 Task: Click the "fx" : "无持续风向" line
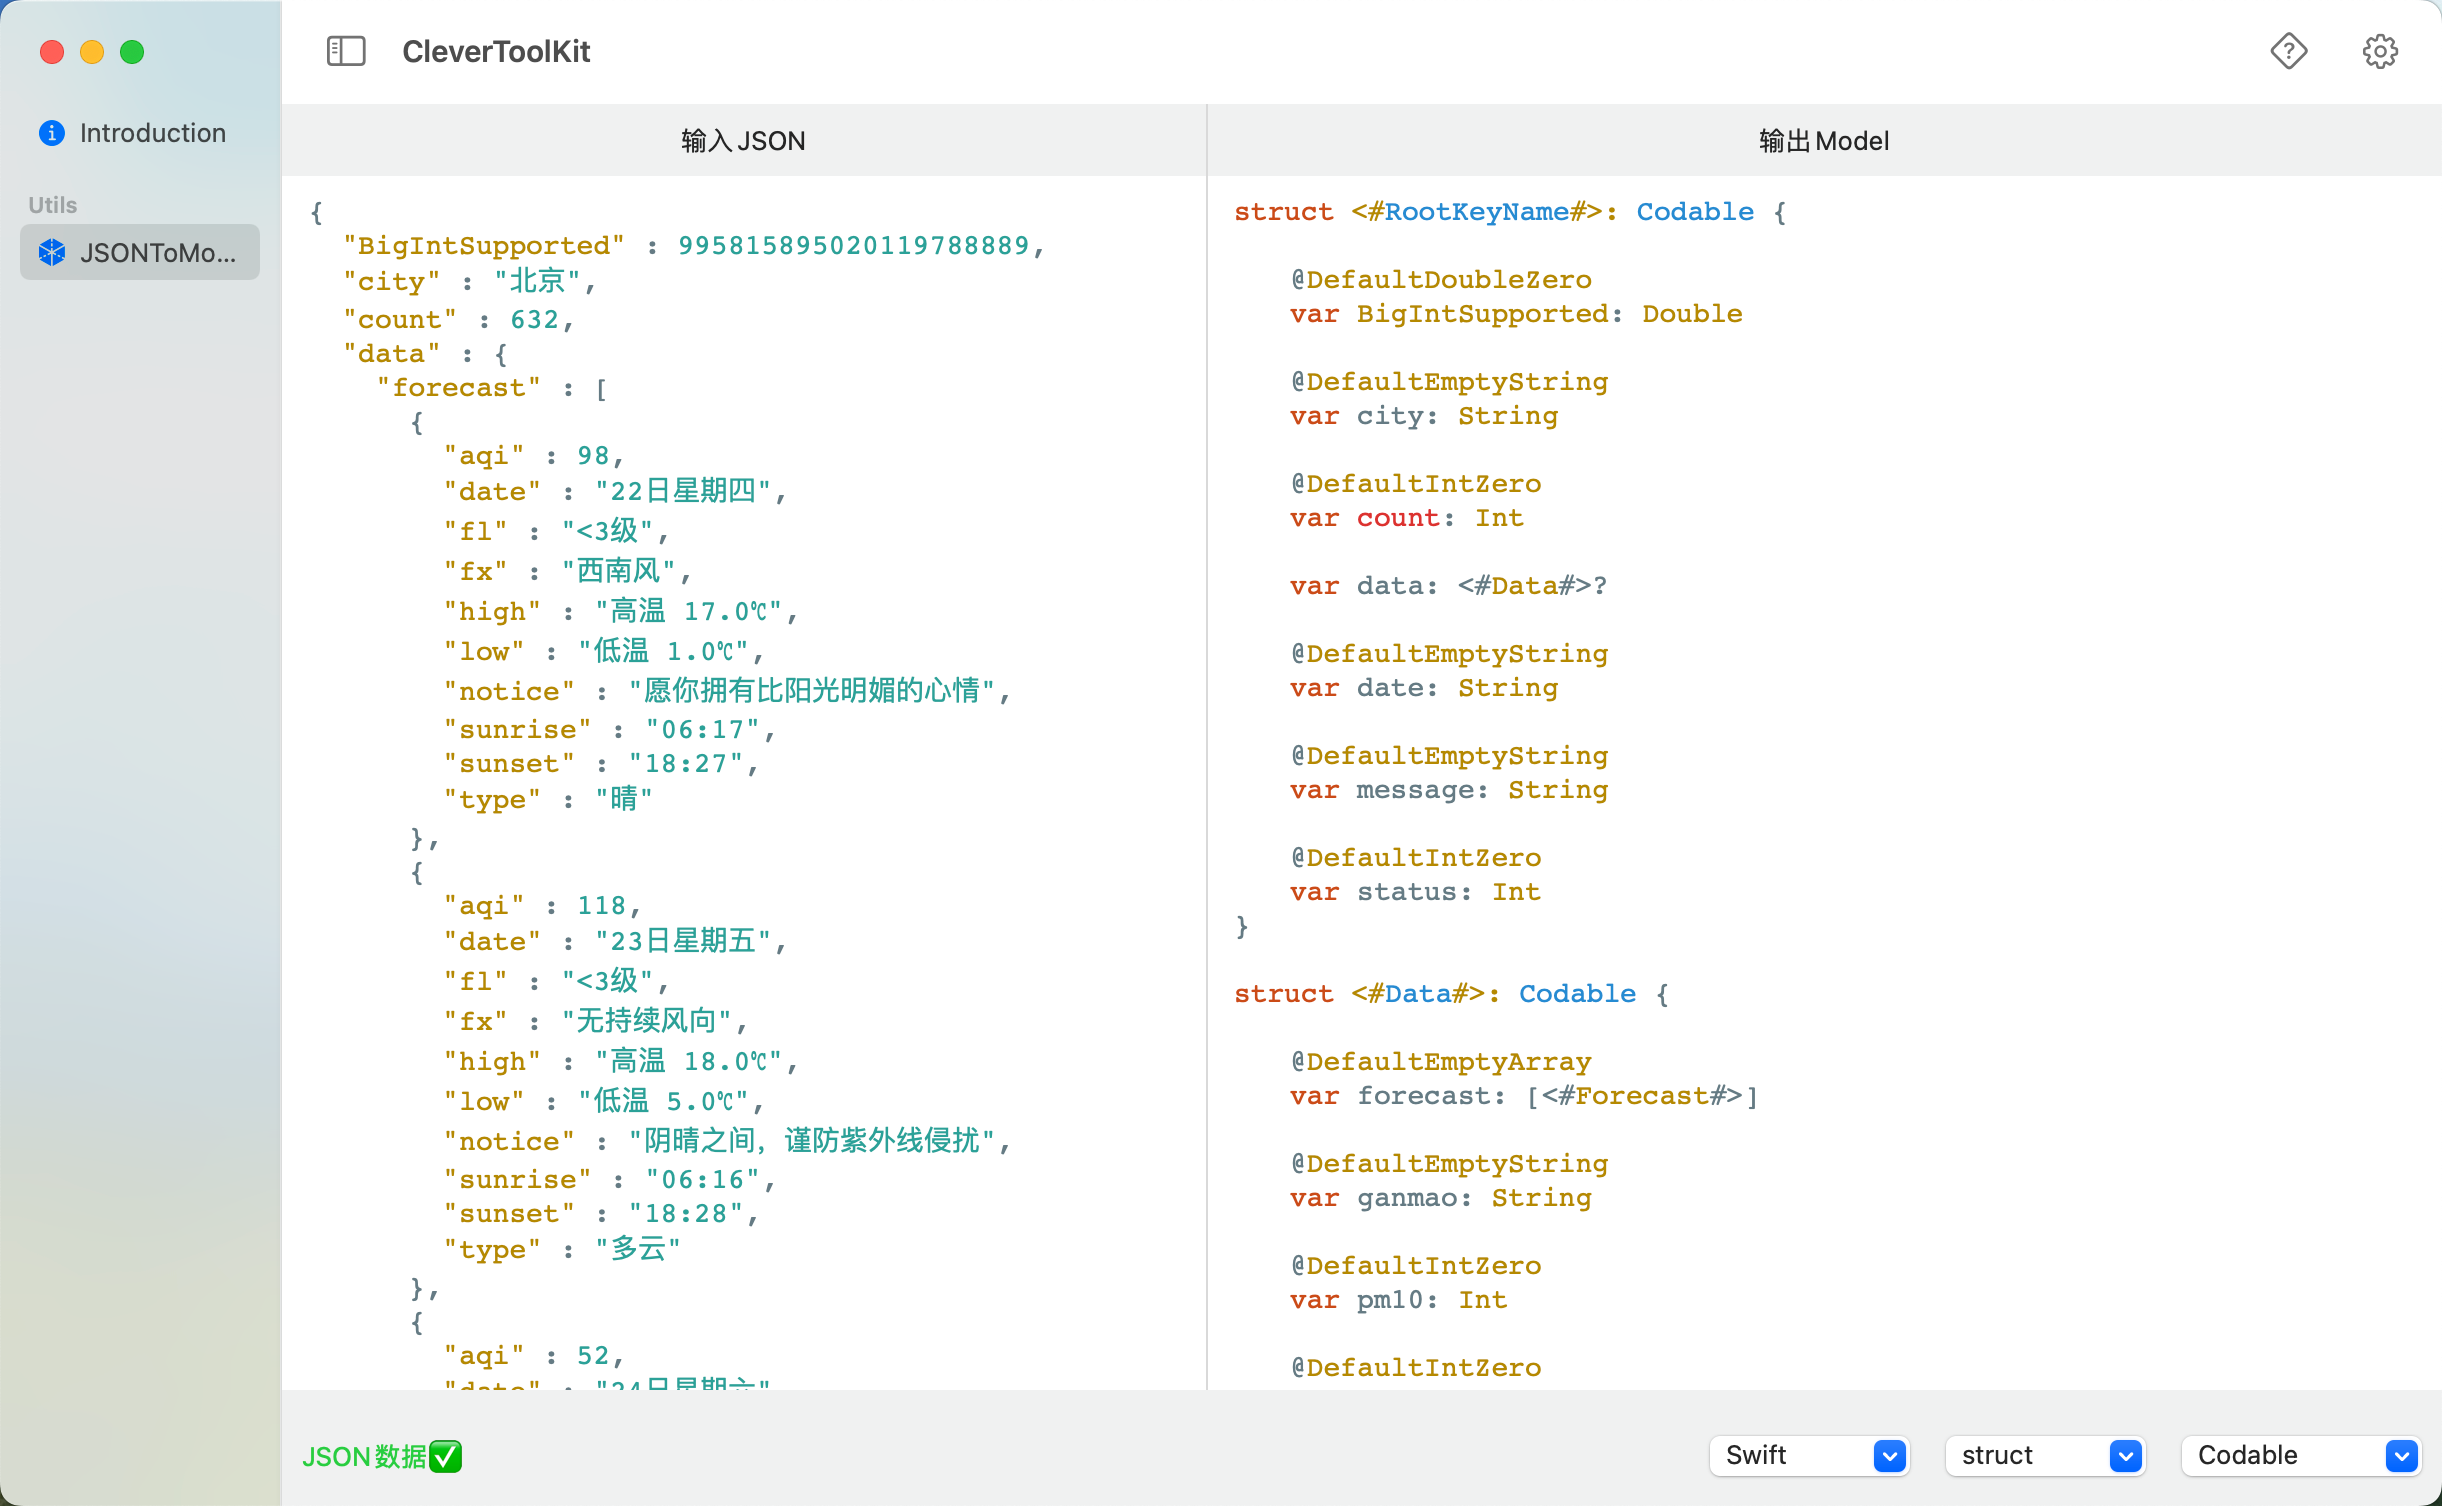pos(595,1021)
